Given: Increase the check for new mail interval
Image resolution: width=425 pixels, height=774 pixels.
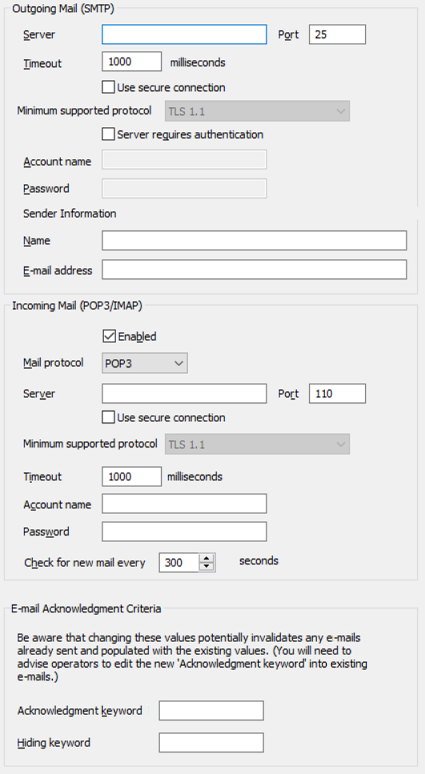Looking at the screenshot, I should coord(207,558).
